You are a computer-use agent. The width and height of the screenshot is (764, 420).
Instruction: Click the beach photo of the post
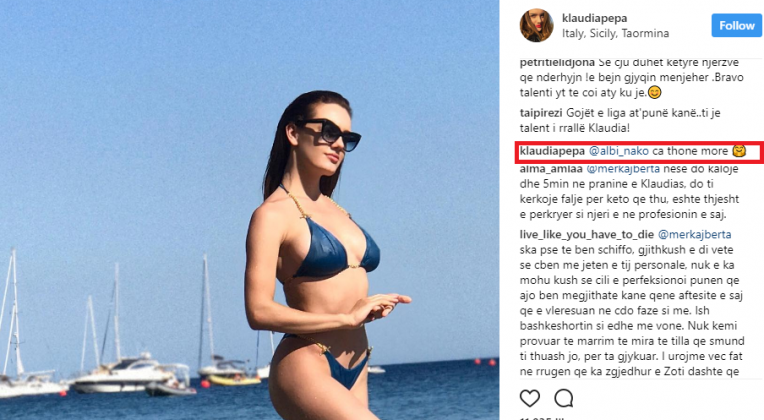[249, 210]
